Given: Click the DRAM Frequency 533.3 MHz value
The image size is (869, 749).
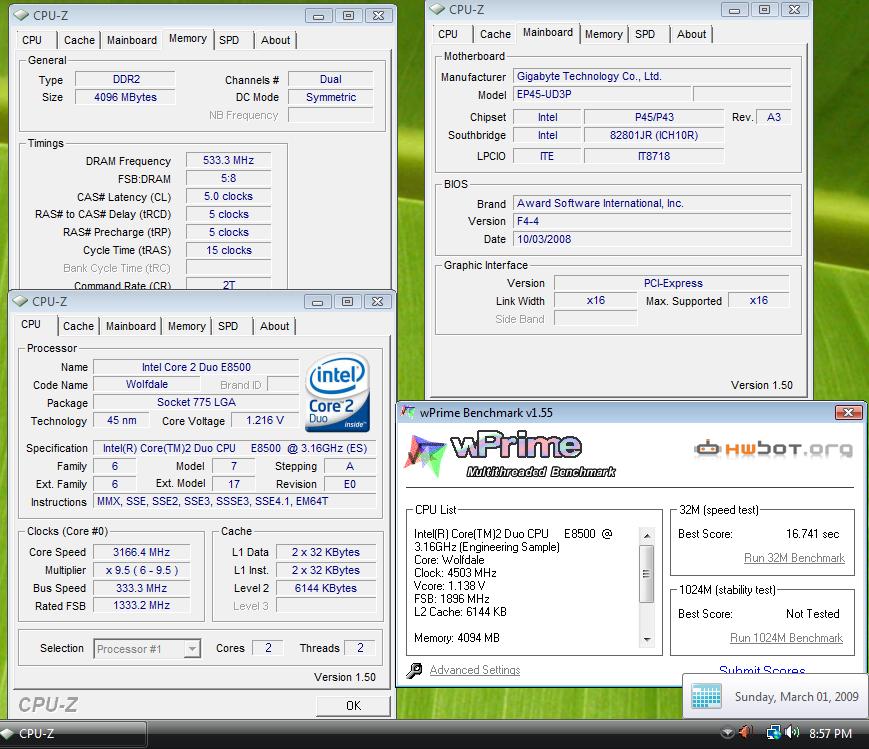Looking at the screenshot, I should pyautogui.click(x=228, y=160).
